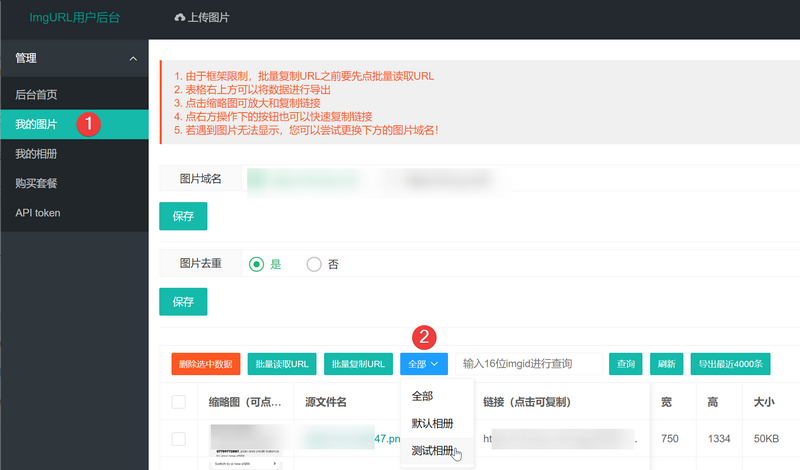Image resolution: width=800 pixels, height=470 pixels.
Task: Click the first row thumbnail image
Action: tap(246, 445)
